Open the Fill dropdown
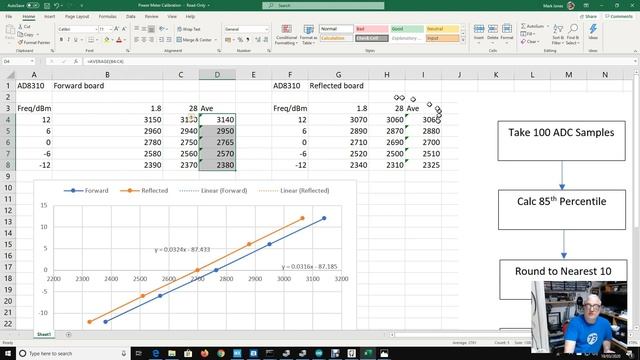 point(528,34)
